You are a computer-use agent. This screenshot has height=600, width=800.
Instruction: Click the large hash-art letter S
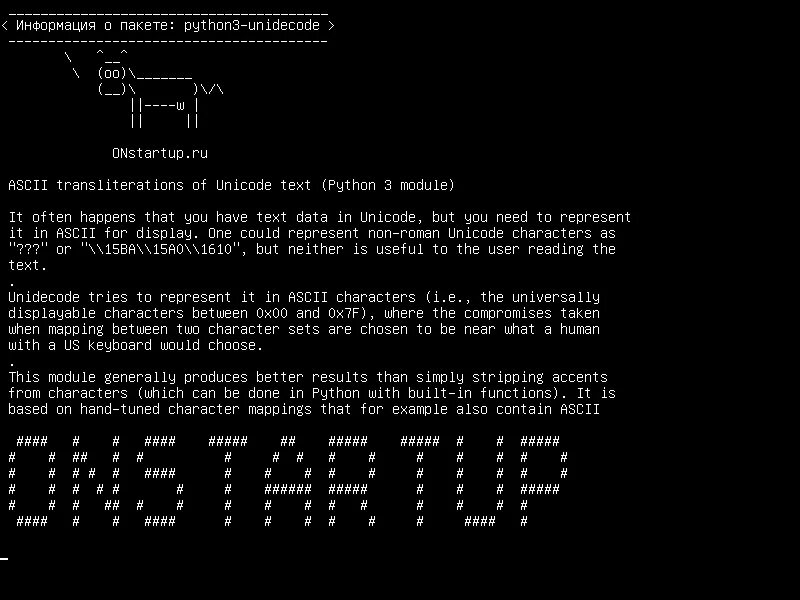pos(160,481)
